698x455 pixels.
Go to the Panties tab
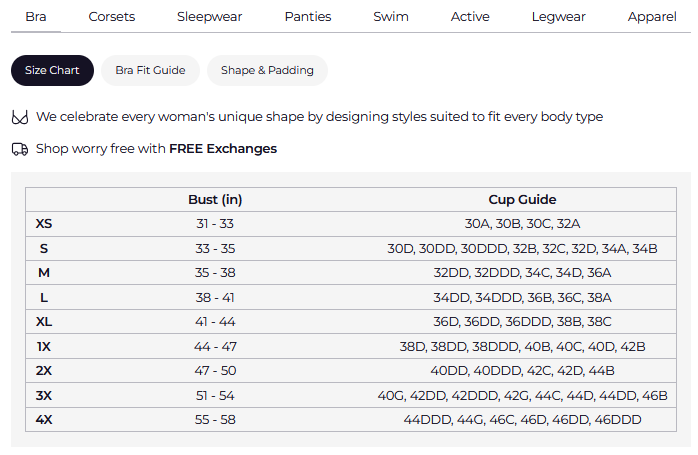click(x=308, y=17)
